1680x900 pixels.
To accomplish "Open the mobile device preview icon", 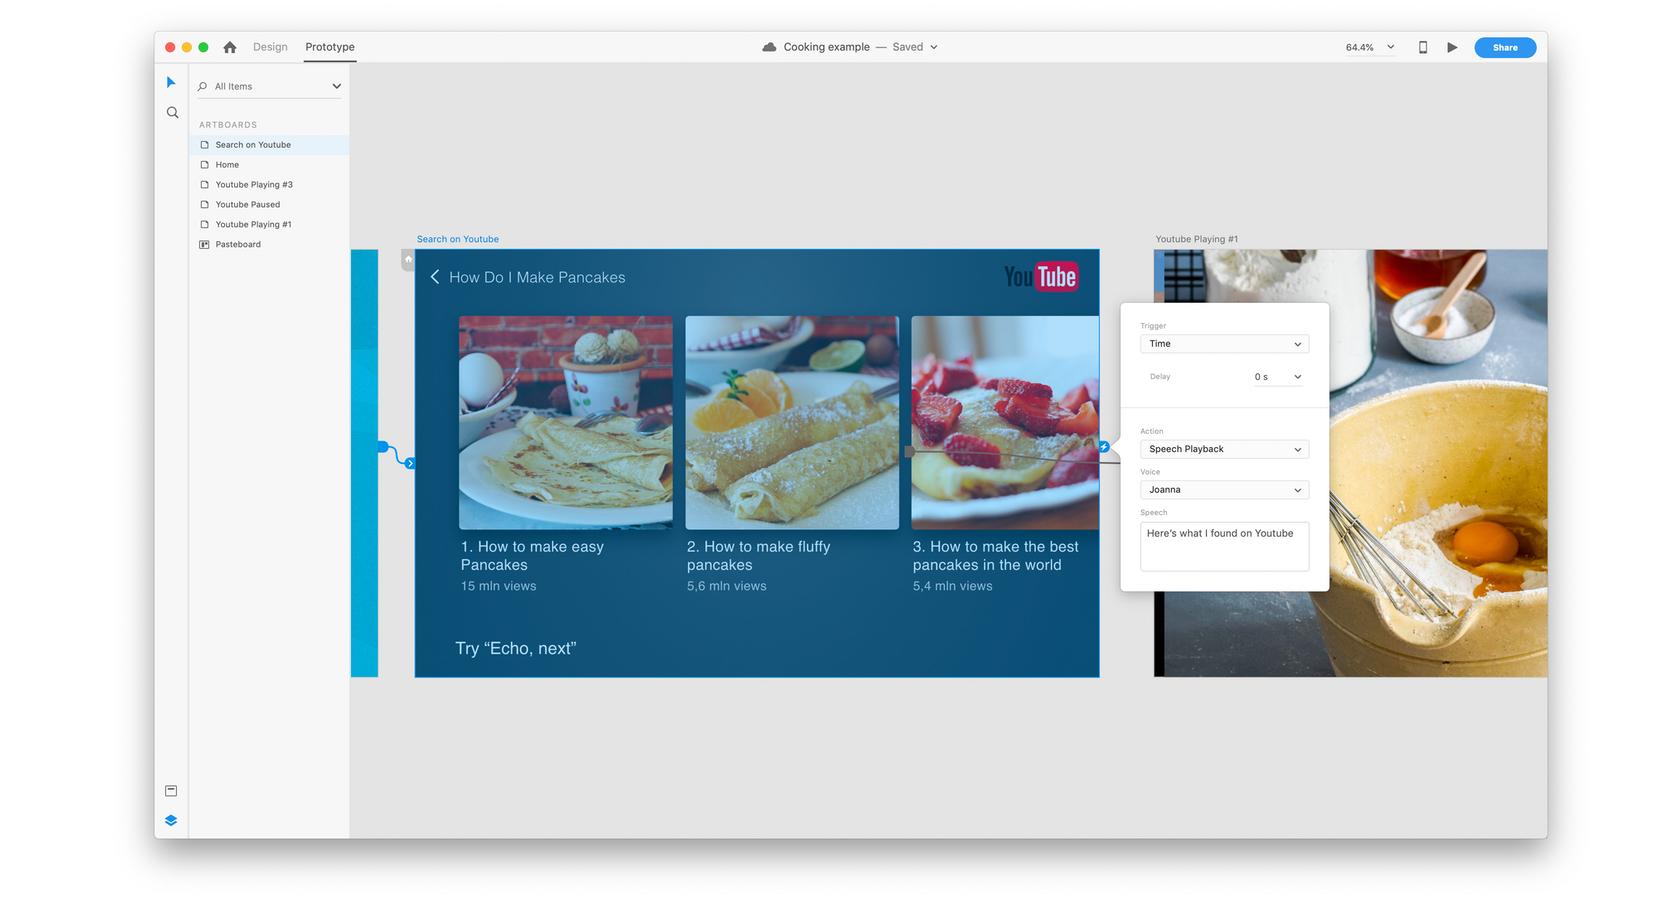I will pos(1423,47).
